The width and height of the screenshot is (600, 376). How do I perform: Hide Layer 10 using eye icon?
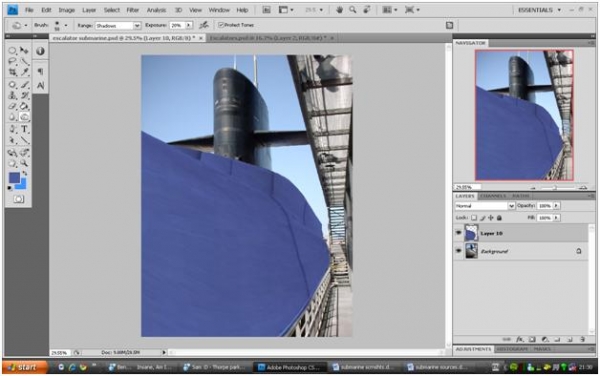[458, 233]
